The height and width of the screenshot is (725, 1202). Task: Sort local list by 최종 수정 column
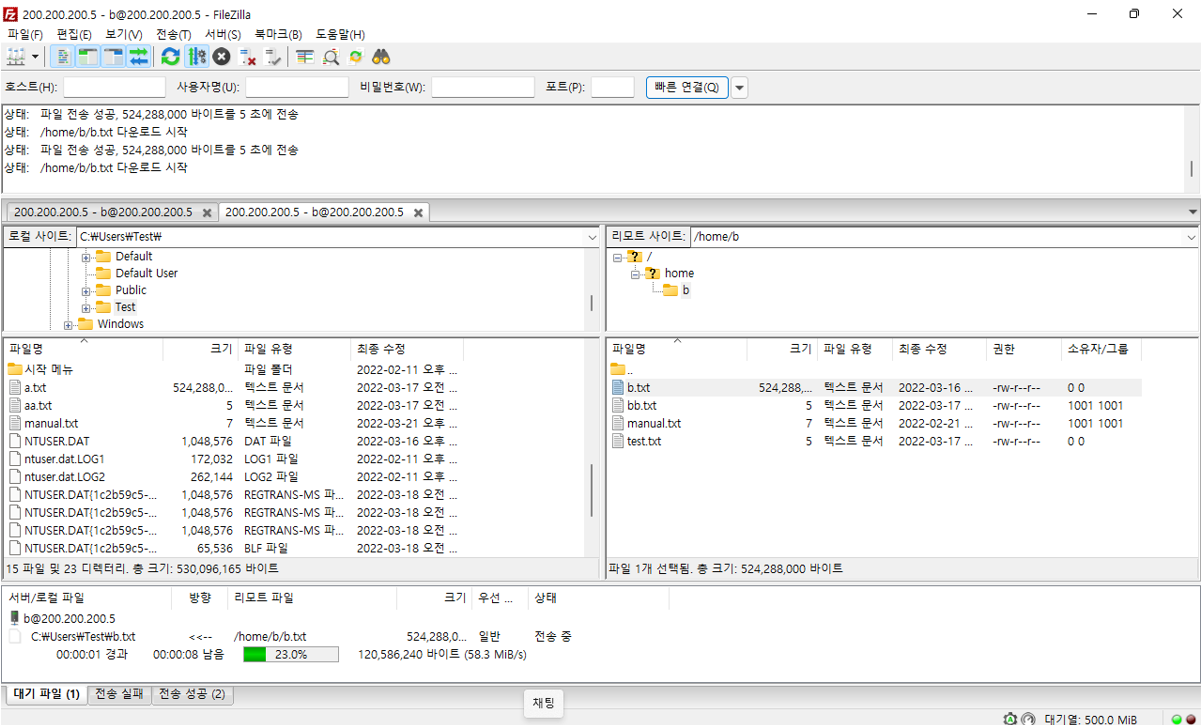point(405,349)
